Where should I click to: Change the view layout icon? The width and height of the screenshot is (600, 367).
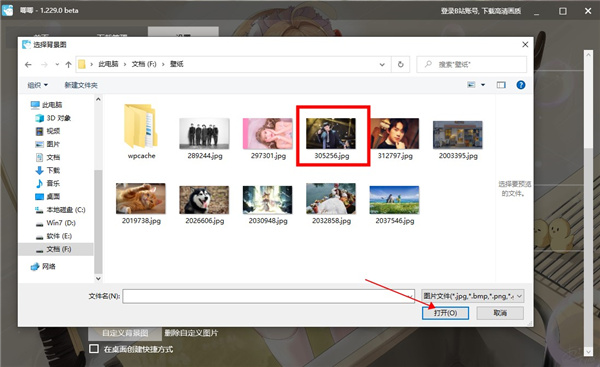[x=471, y=85]
